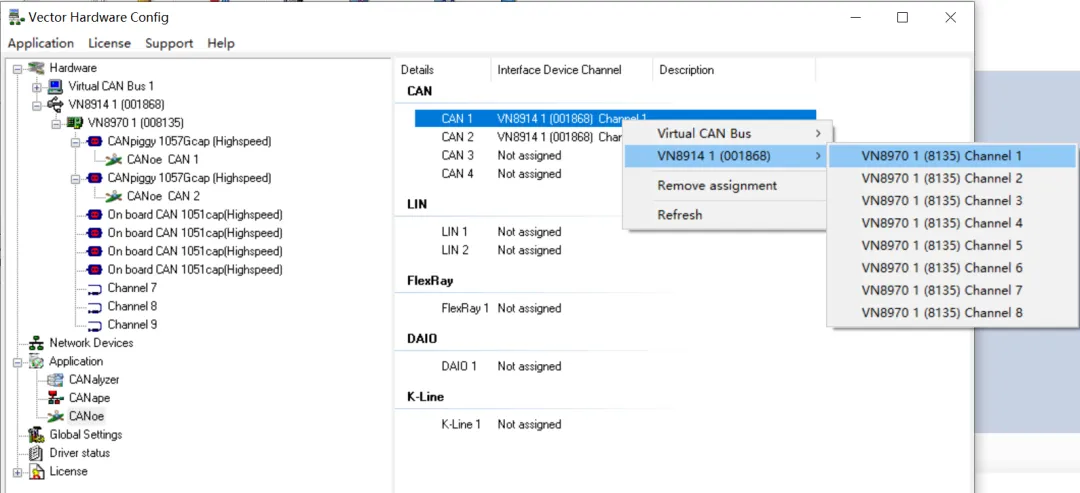Open the Support menu
Image resolution: width=1080 pixels, height=493 pixels.
pos(169,43)
